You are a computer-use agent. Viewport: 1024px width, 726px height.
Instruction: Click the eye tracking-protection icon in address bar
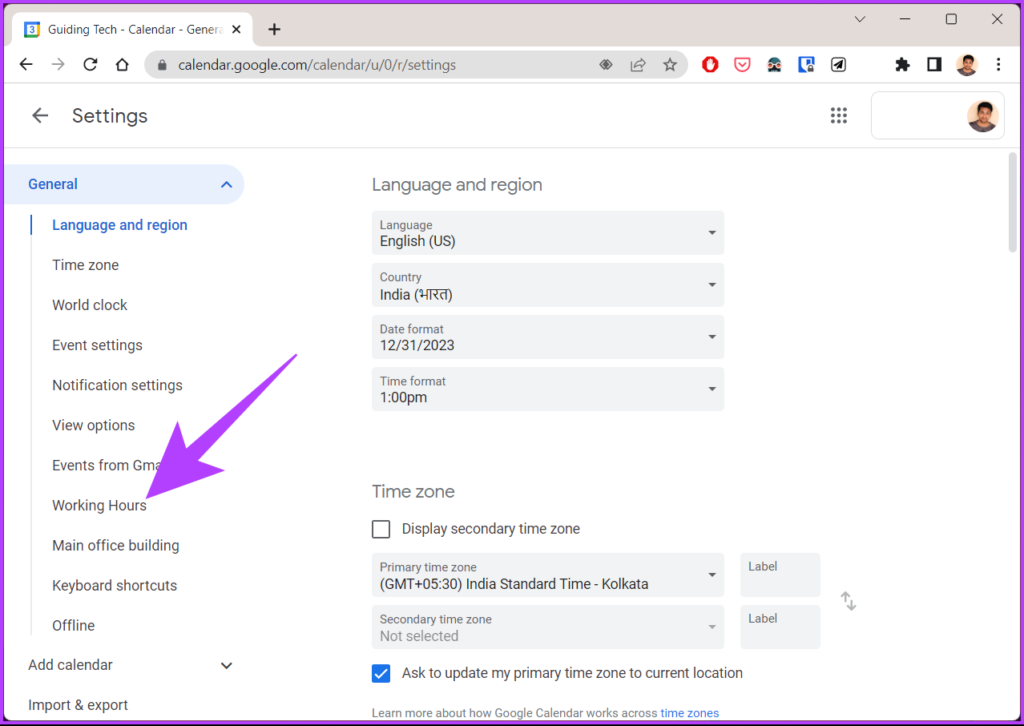click(x=606, y=65)
